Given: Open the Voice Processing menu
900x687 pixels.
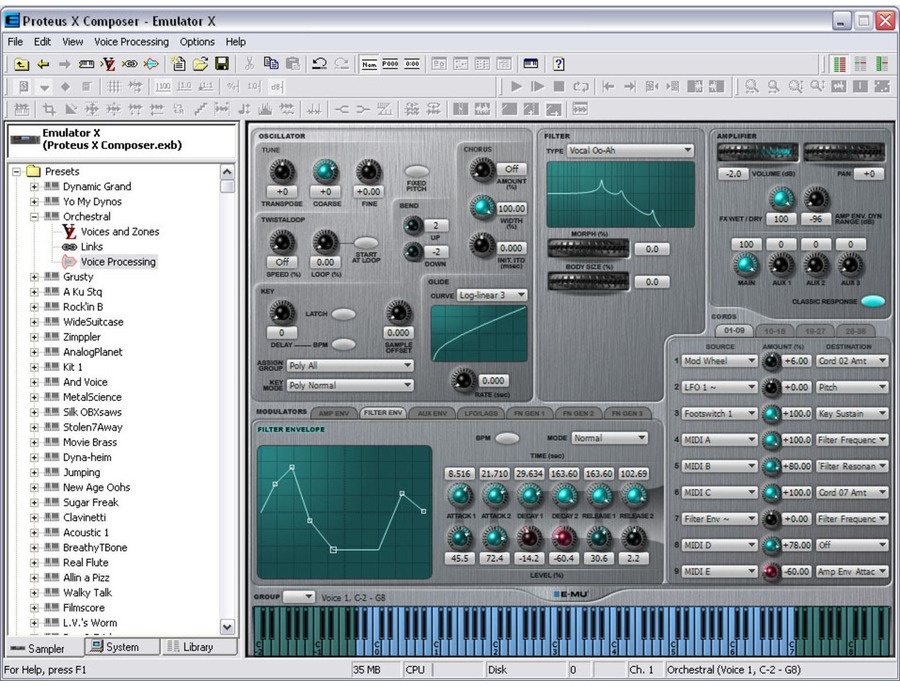Looking at the screenshot, I should point(131,42).
